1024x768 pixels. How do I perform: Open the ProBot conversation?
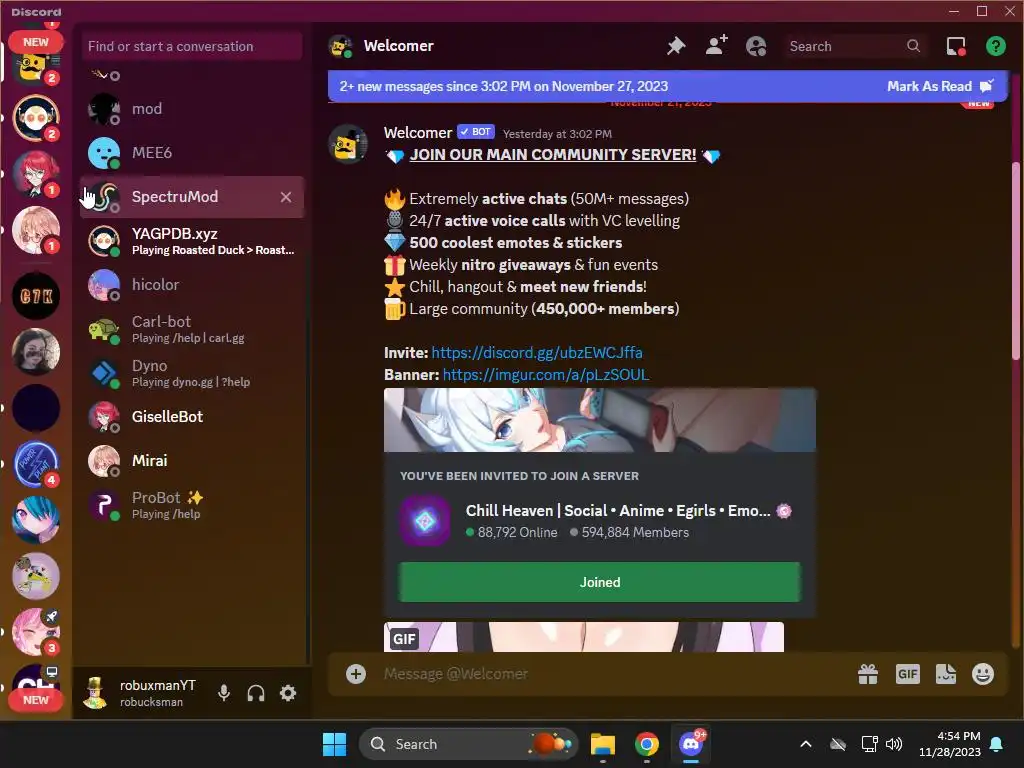coord(192,505)
